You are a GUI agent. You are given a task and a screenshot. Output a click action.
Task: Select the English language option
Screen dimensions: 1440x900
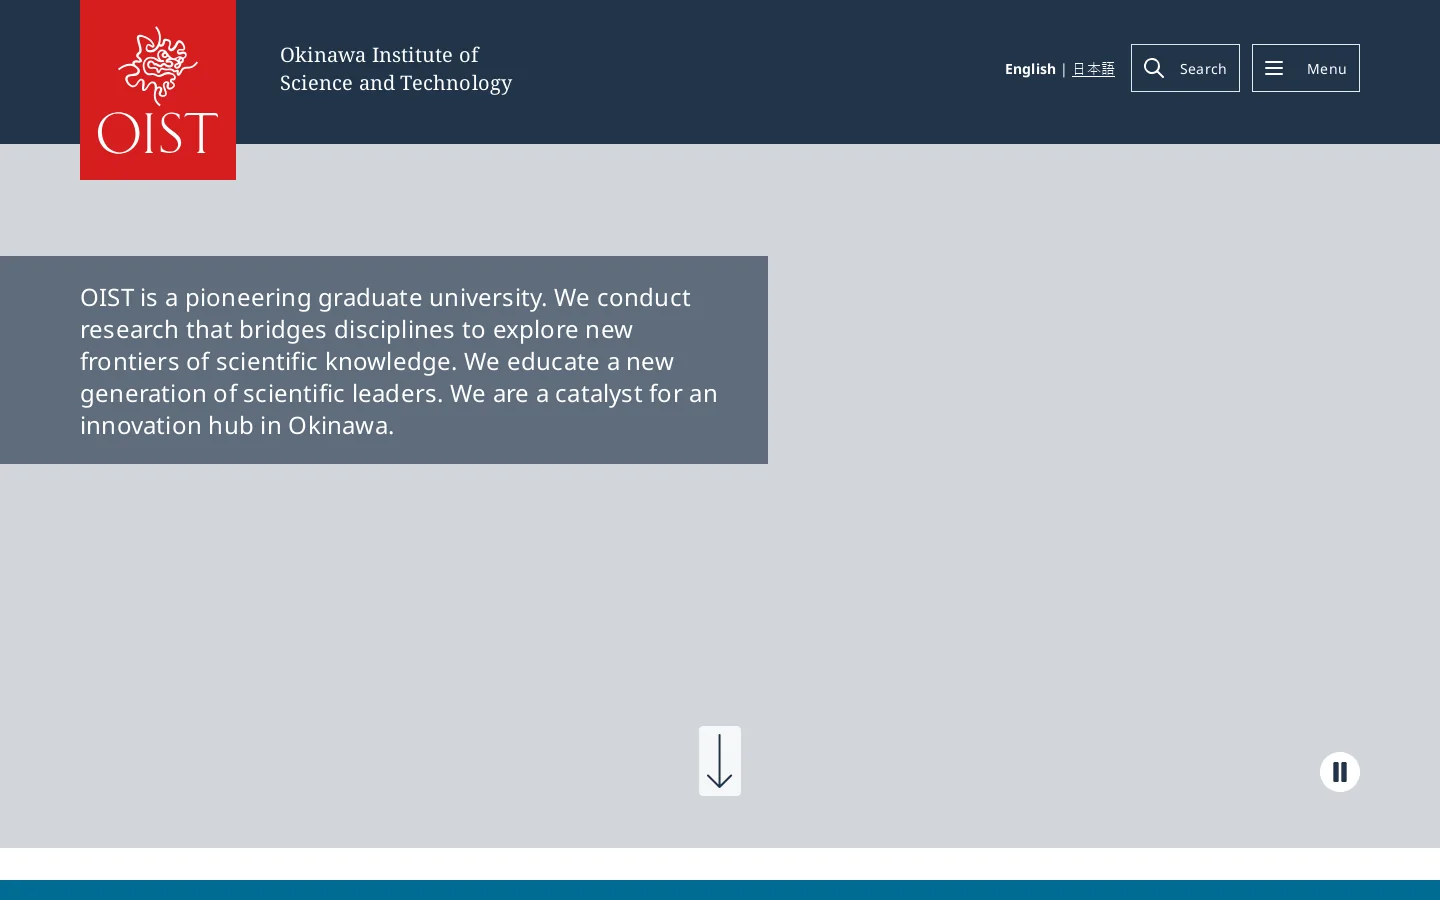1030,69
